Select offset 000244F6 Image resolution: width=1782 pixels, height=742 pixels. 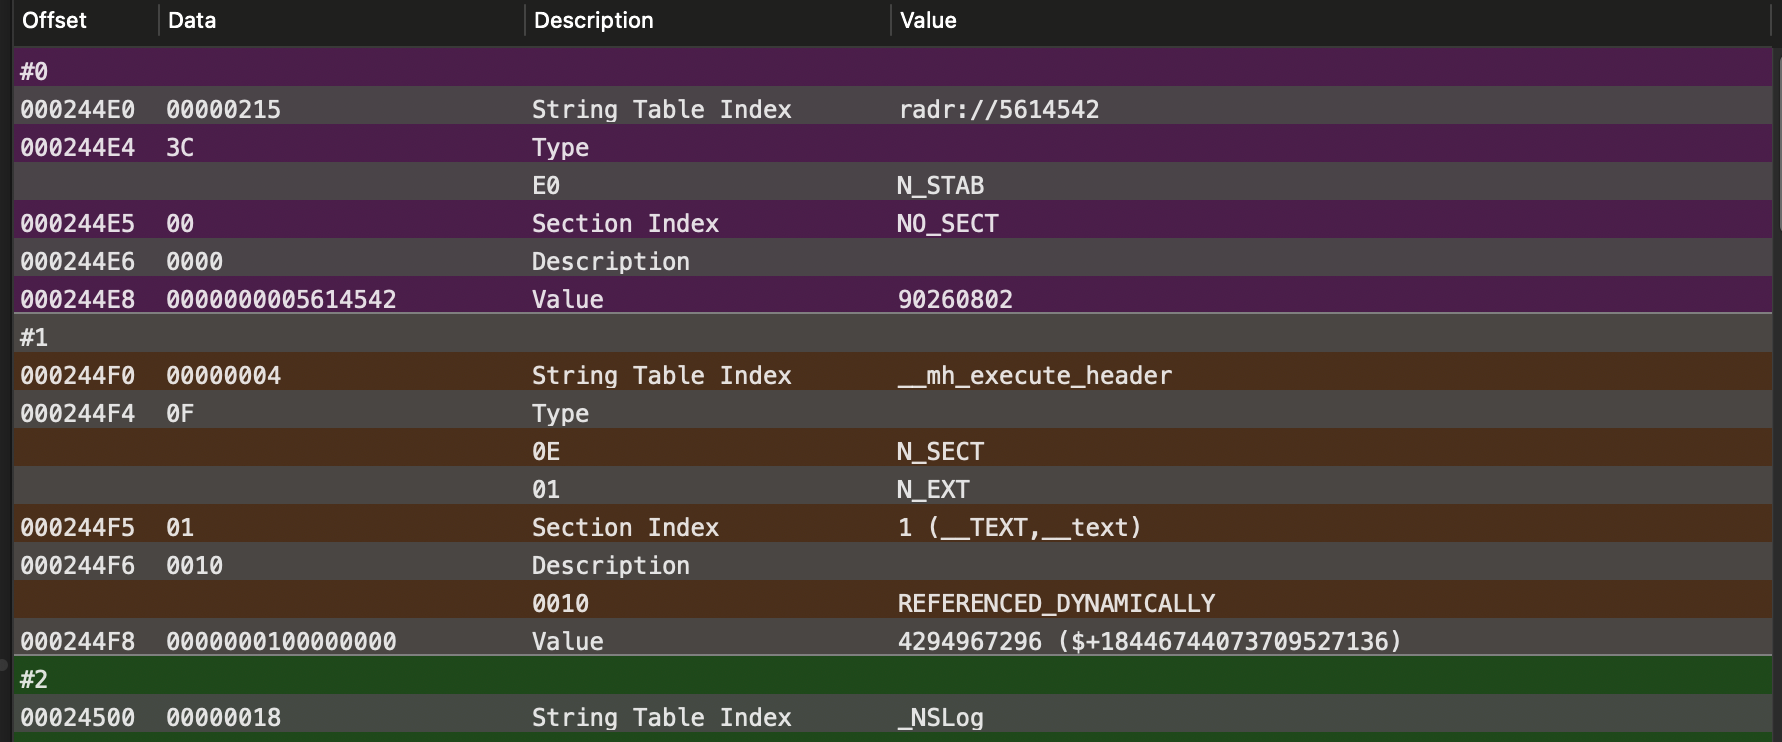[78, 566]
